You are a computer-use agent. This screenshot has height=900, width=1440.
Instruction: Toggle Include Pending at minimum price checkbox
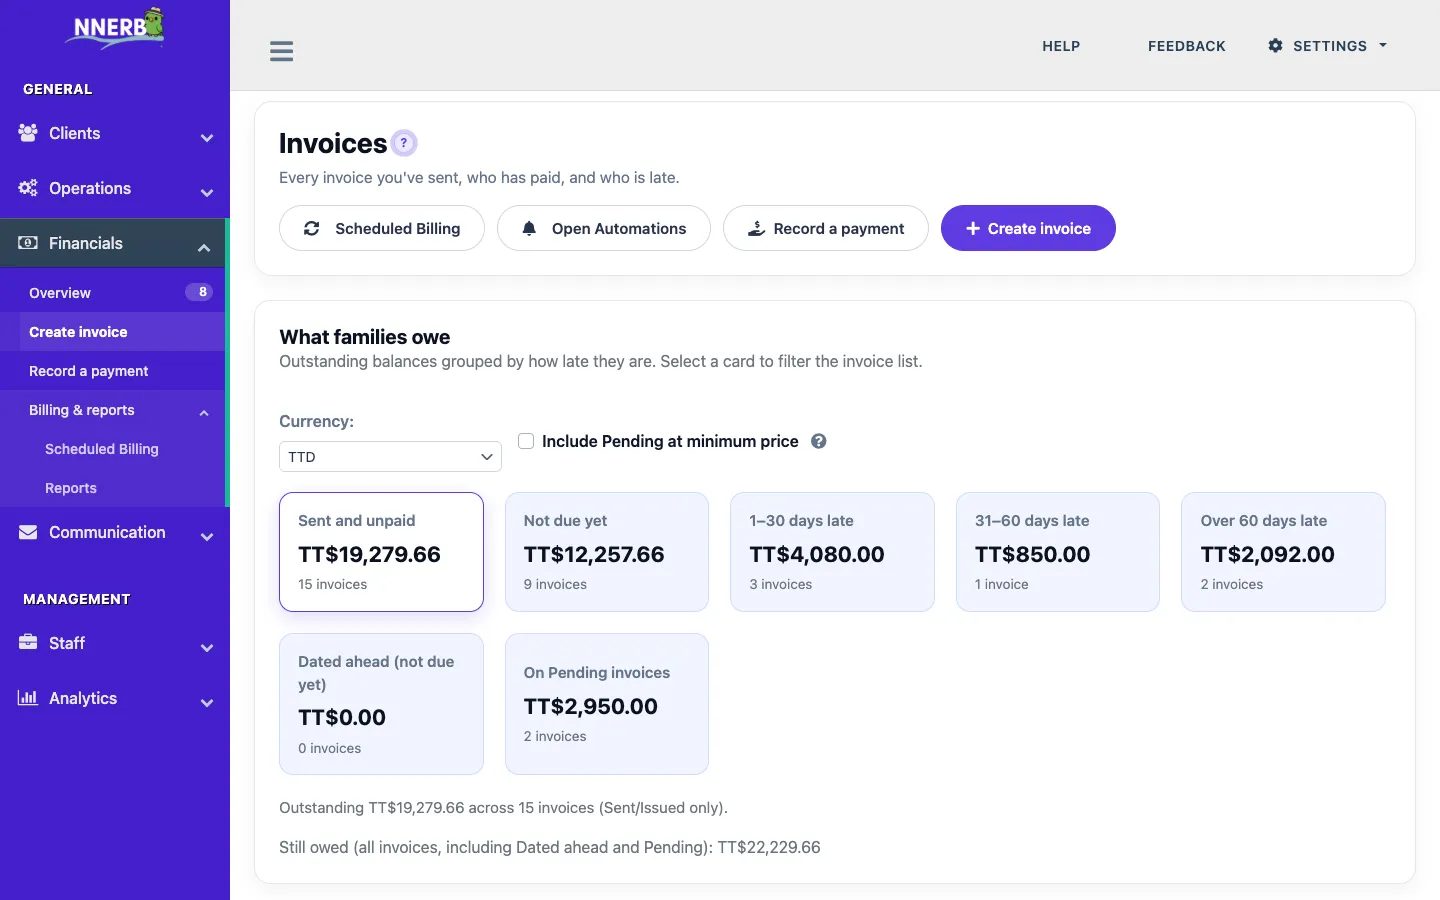point(526,441)
